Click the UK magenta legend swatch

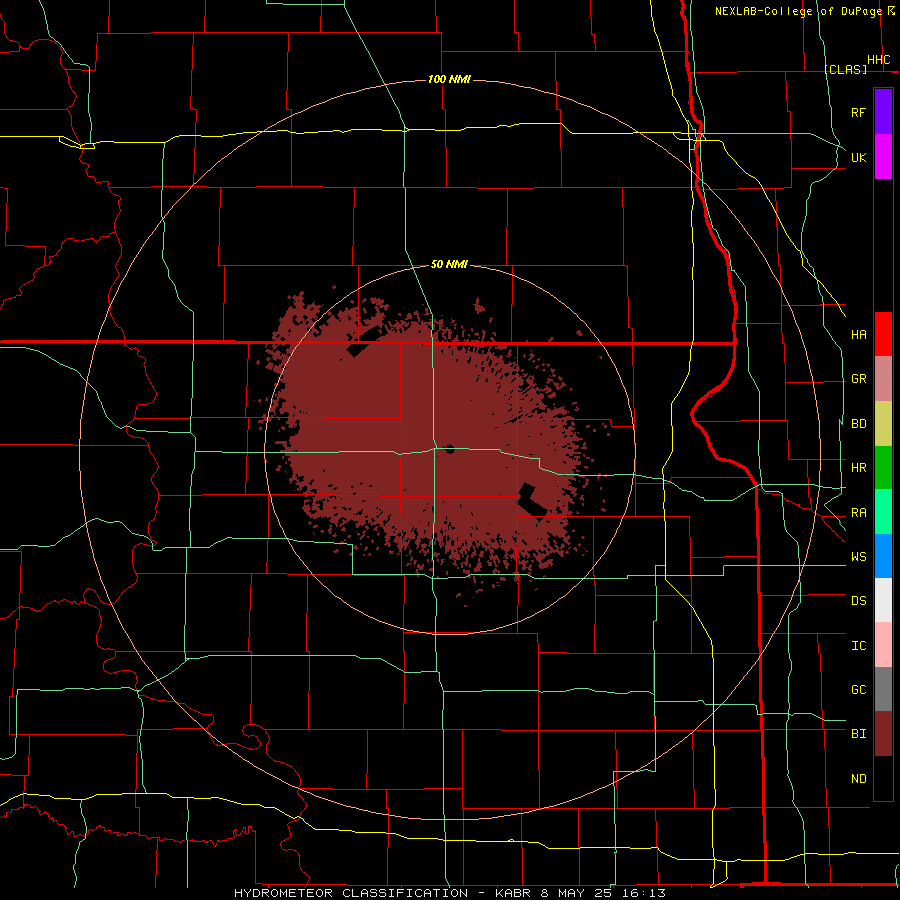pos(883,157)
